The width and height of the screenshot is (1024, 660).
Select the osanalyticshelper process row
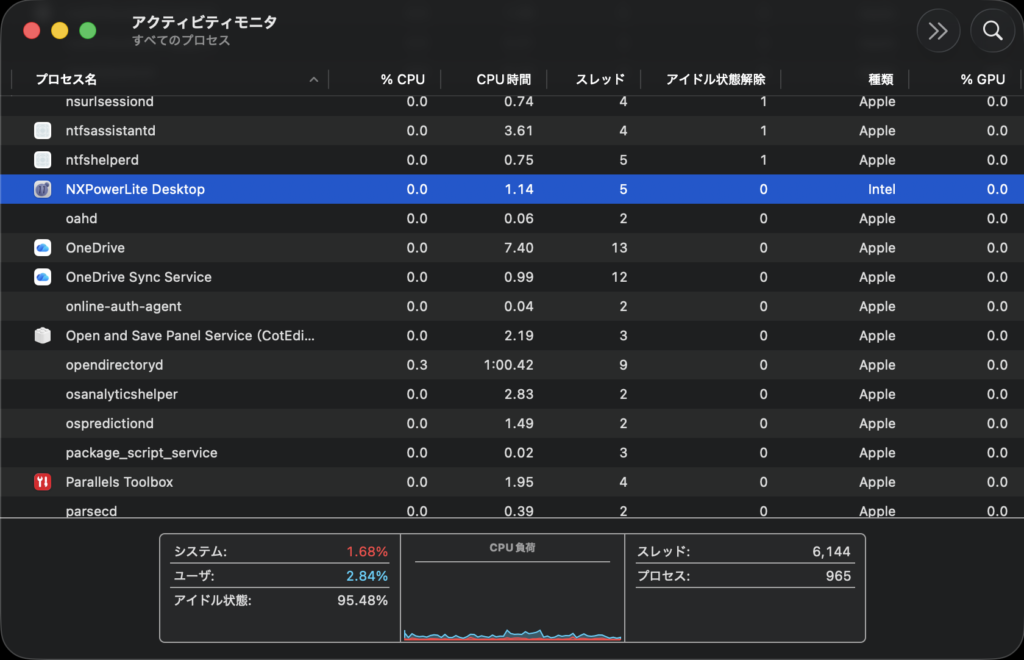512,394
